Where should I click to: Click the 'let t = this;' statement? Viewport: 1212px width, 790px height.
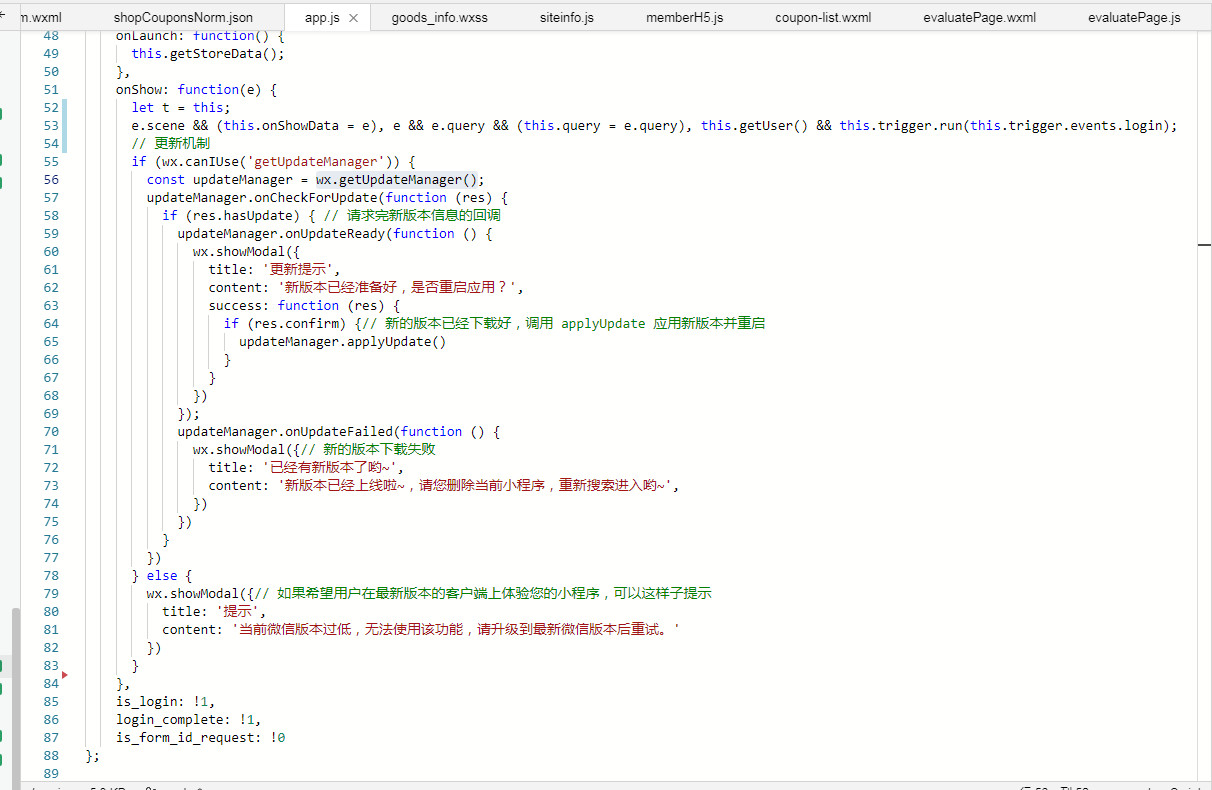pyautogui.click(x=181, y=107)
